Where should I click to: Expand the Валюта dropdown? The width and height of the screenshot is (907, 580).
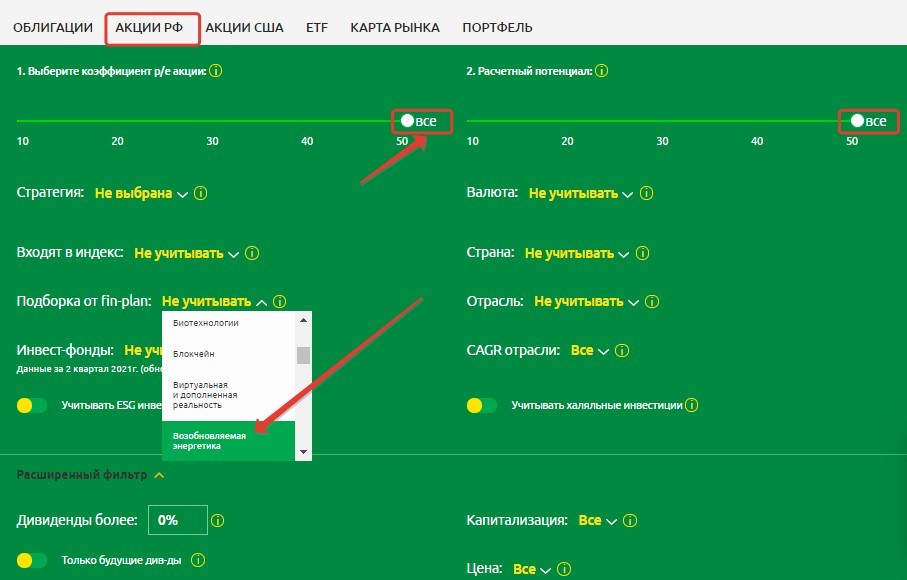[582, 193]
